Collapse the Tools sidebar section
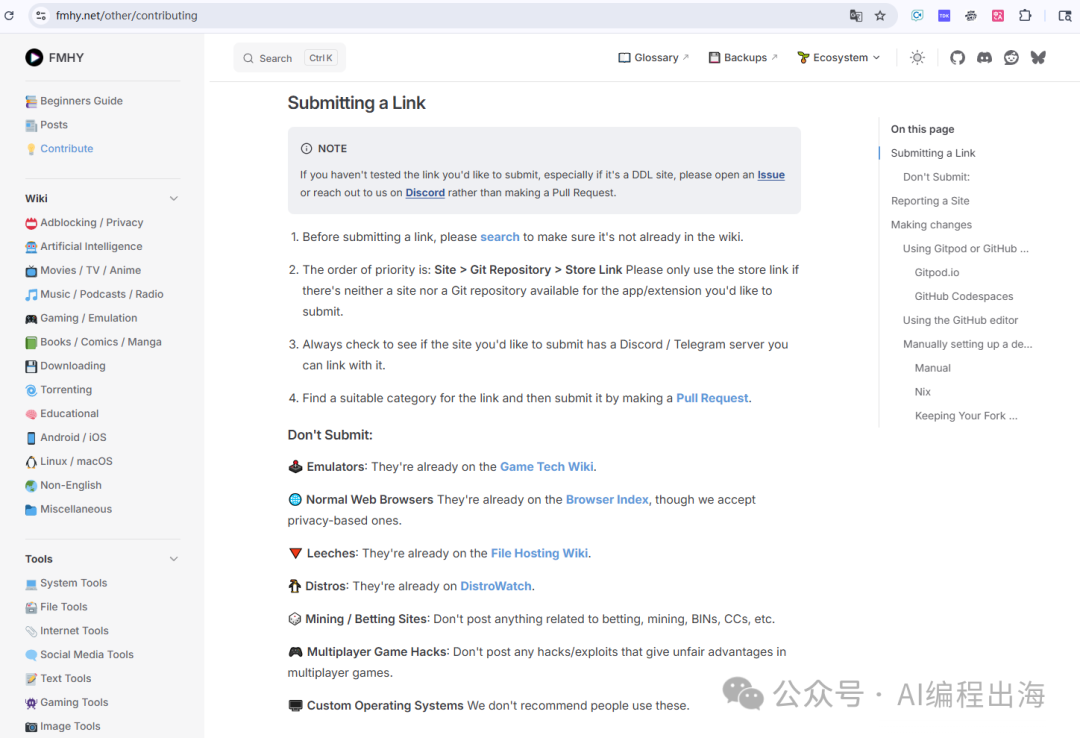Screen dimensions: 1080x738 pos(174,559)
